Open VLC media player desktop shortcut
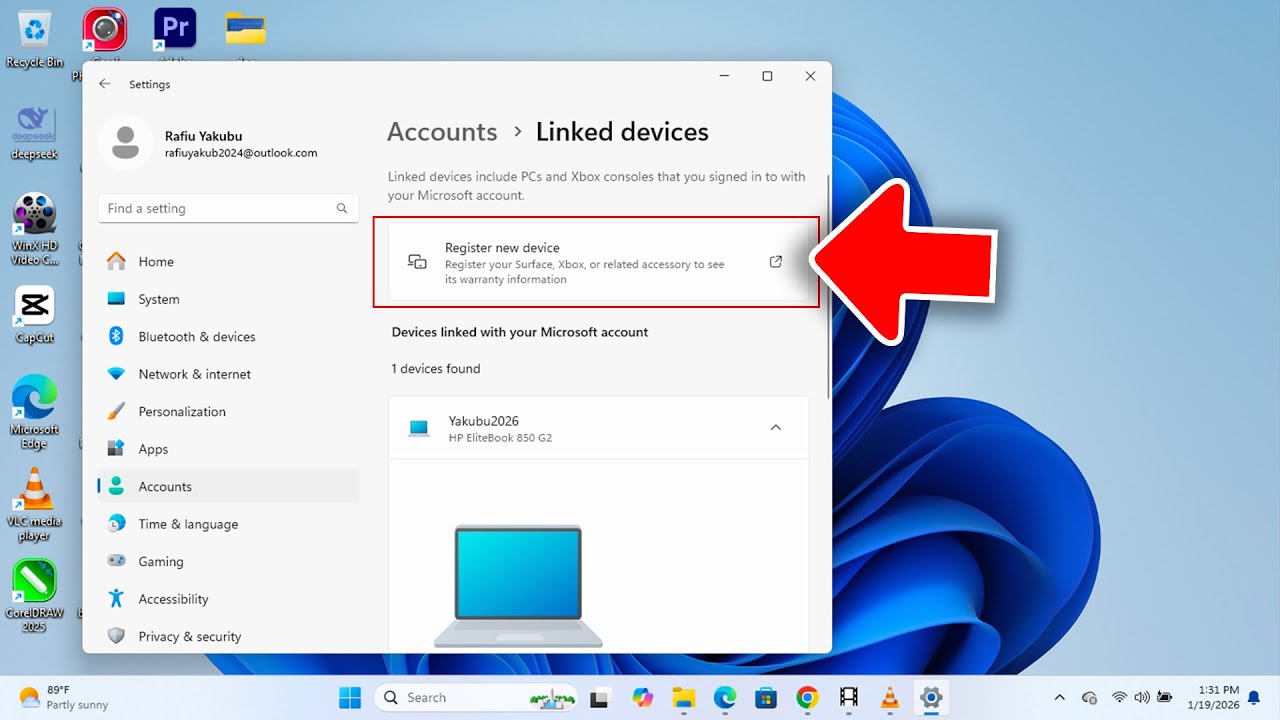 35,504
